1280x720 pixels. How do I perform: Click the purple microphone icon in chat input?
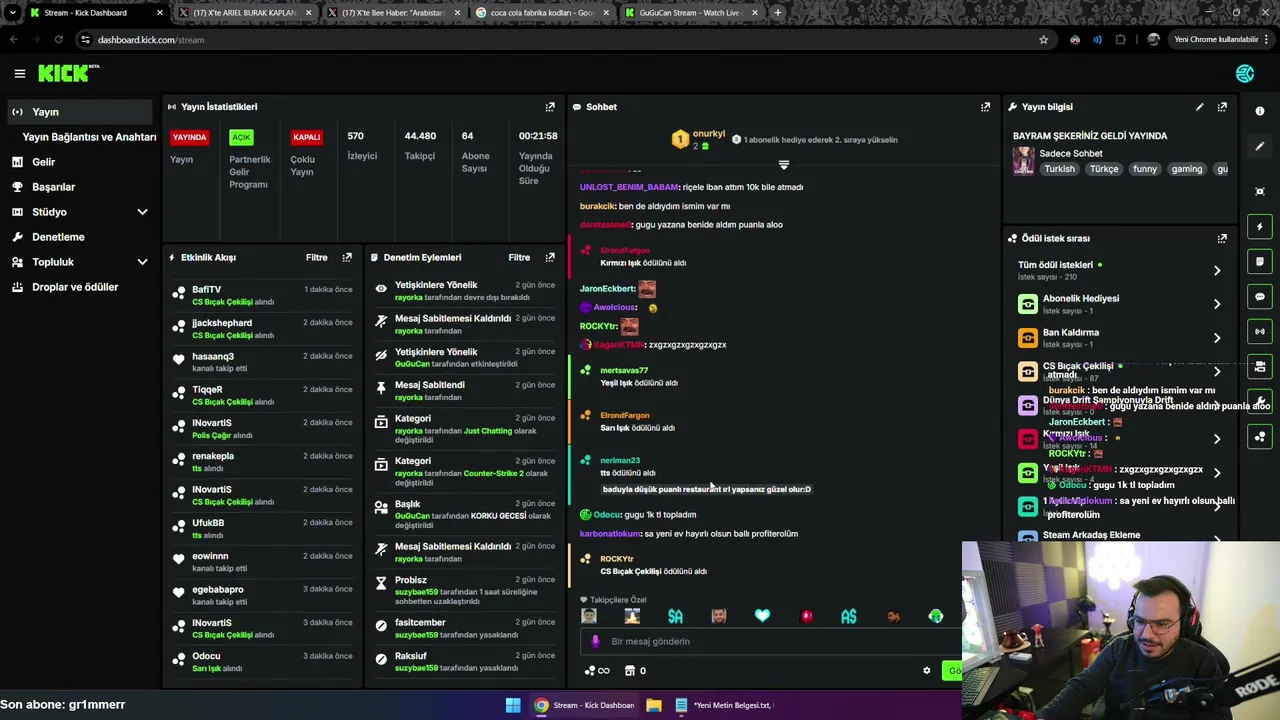(x=595, y=641)
